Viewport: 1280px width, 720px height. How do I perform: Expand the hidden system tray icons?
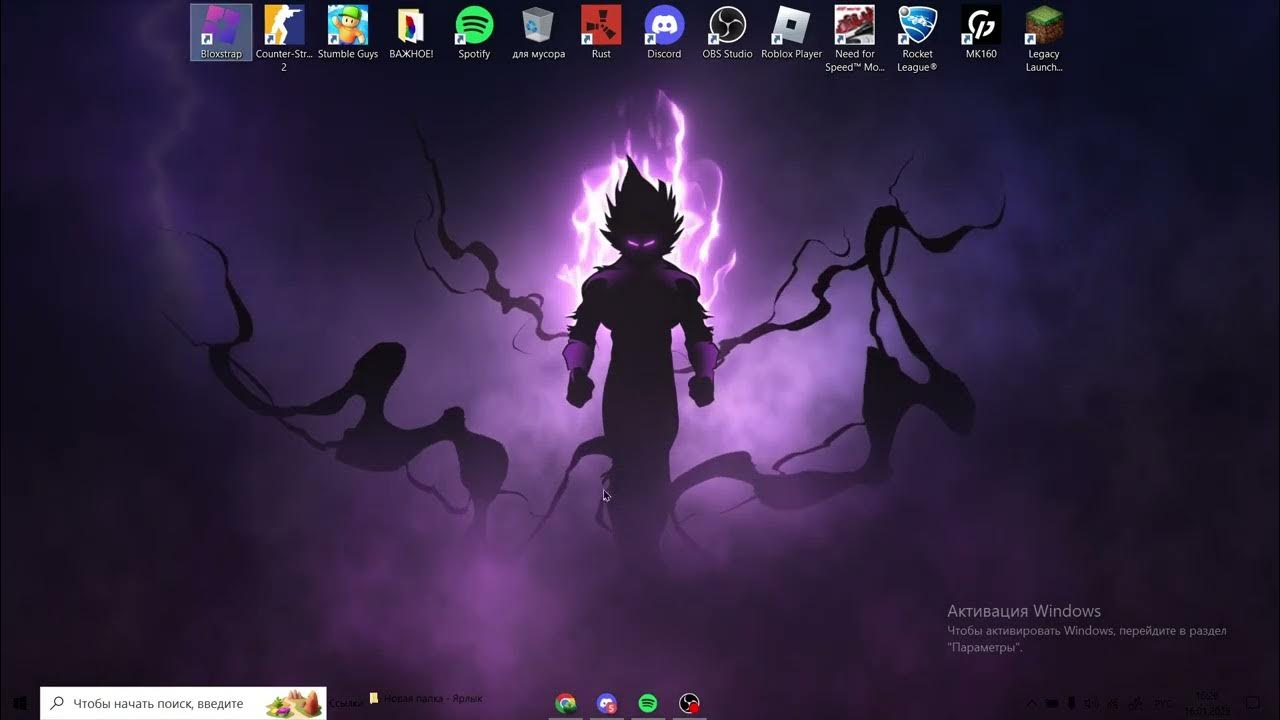click(1031, 703)
